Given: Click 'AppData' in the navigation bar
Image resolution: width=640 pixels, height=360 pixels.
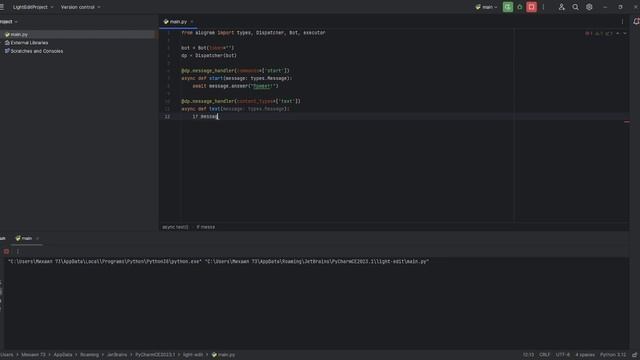Looking at the screenshot, I should click(62, 355).
